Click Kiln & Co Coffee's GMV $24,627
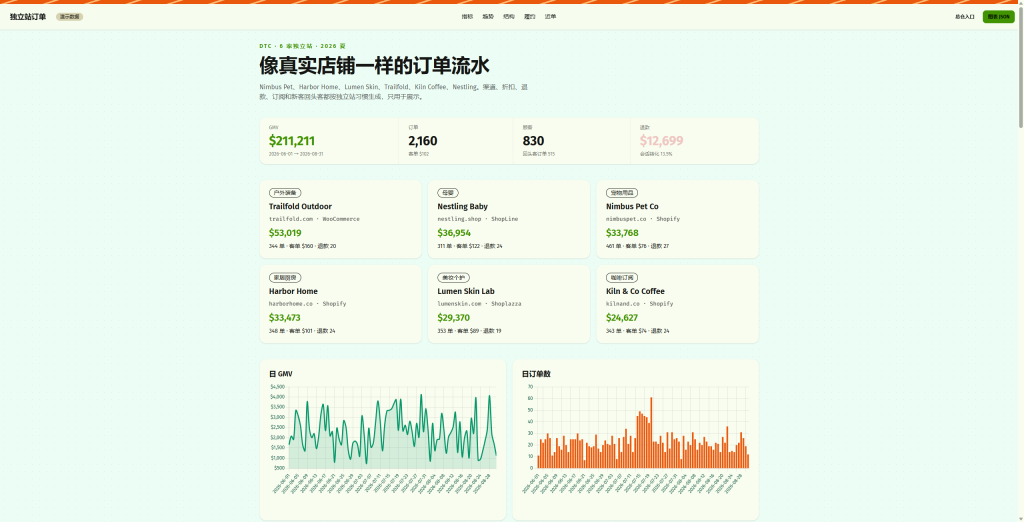1024x522 pixels. pyautogui.click(x=622, y=318)
